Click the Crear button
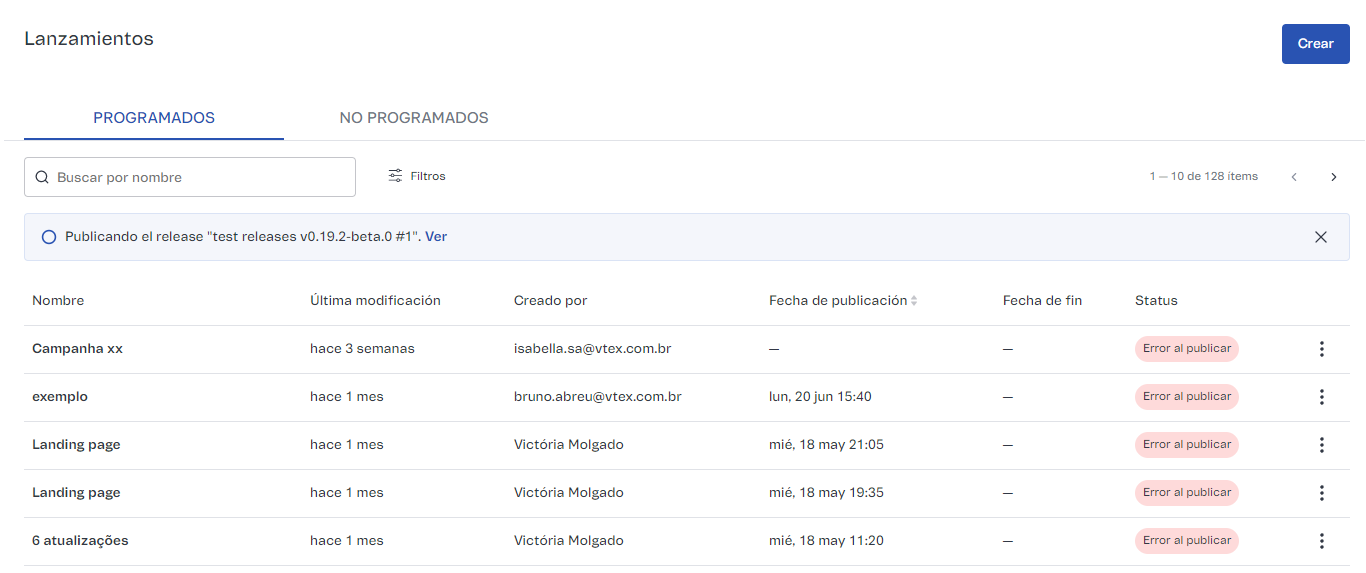 (x=1315, y=44)
